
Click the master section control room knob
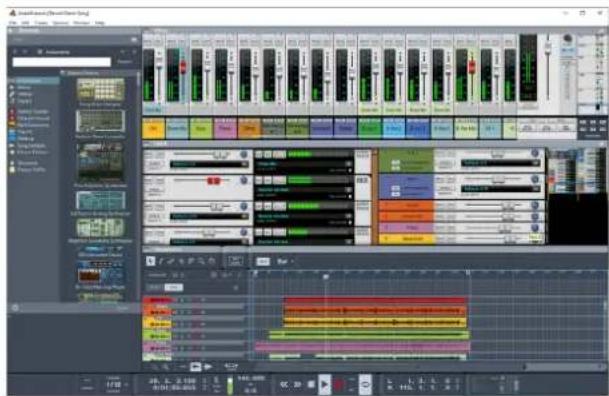[567, 38]
